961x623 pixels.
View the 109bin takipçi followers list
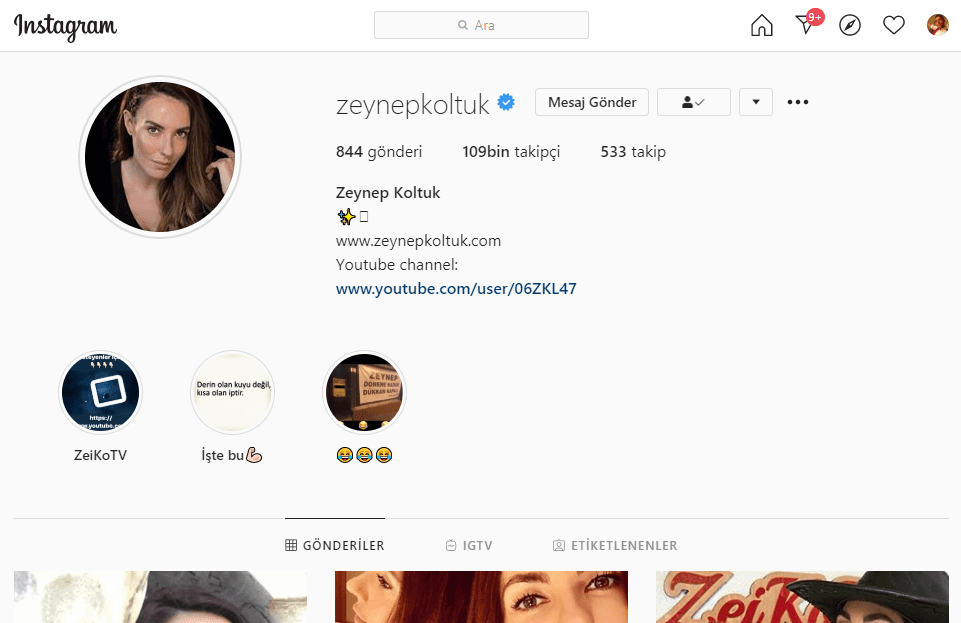511,152
